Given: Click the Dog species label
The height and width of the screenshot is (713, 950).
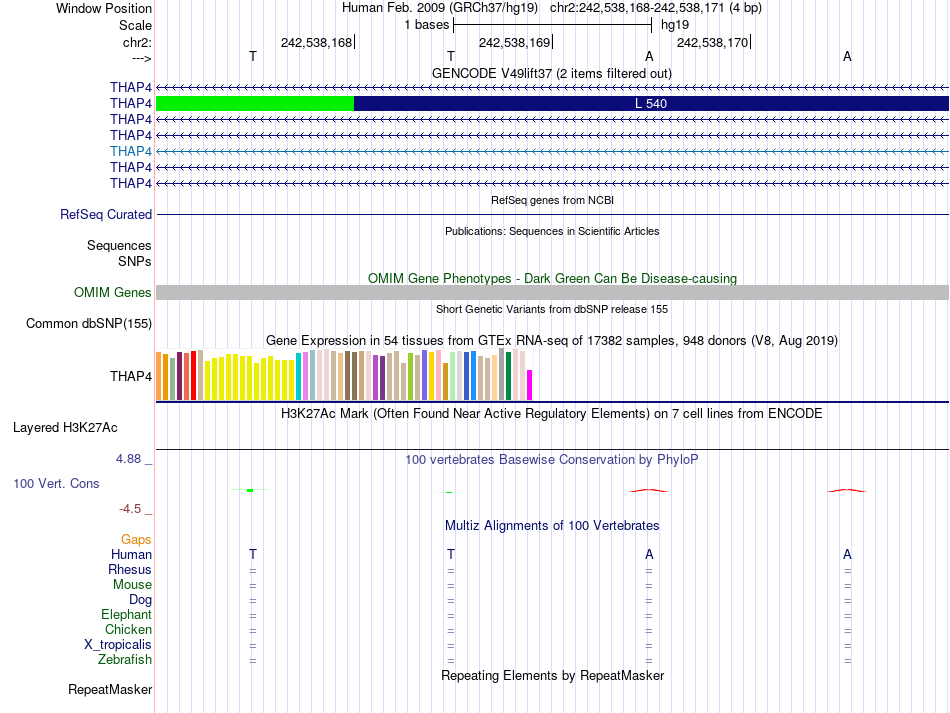Looking at the screenshot, I should tap(140, 600).
